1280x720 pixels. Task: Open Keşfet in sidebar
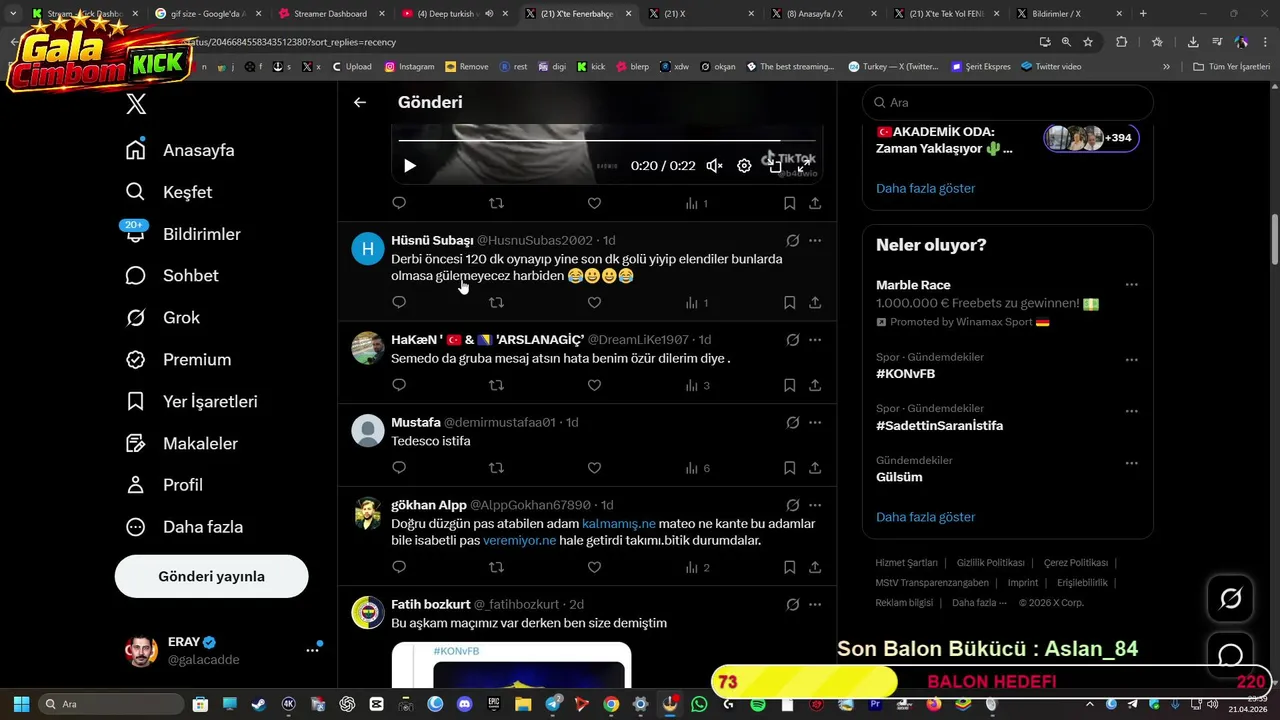pyautogui.click(x=168, y=192)
